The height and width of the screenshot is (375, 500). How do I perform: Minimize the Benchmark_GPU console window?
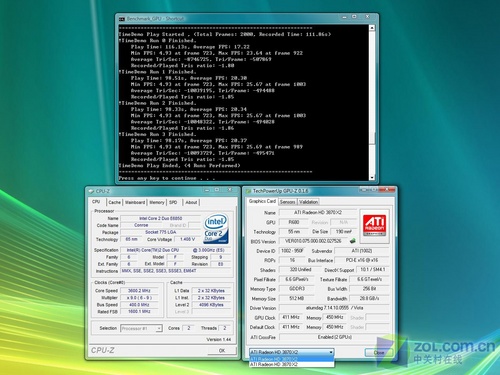tap(345, 17)
